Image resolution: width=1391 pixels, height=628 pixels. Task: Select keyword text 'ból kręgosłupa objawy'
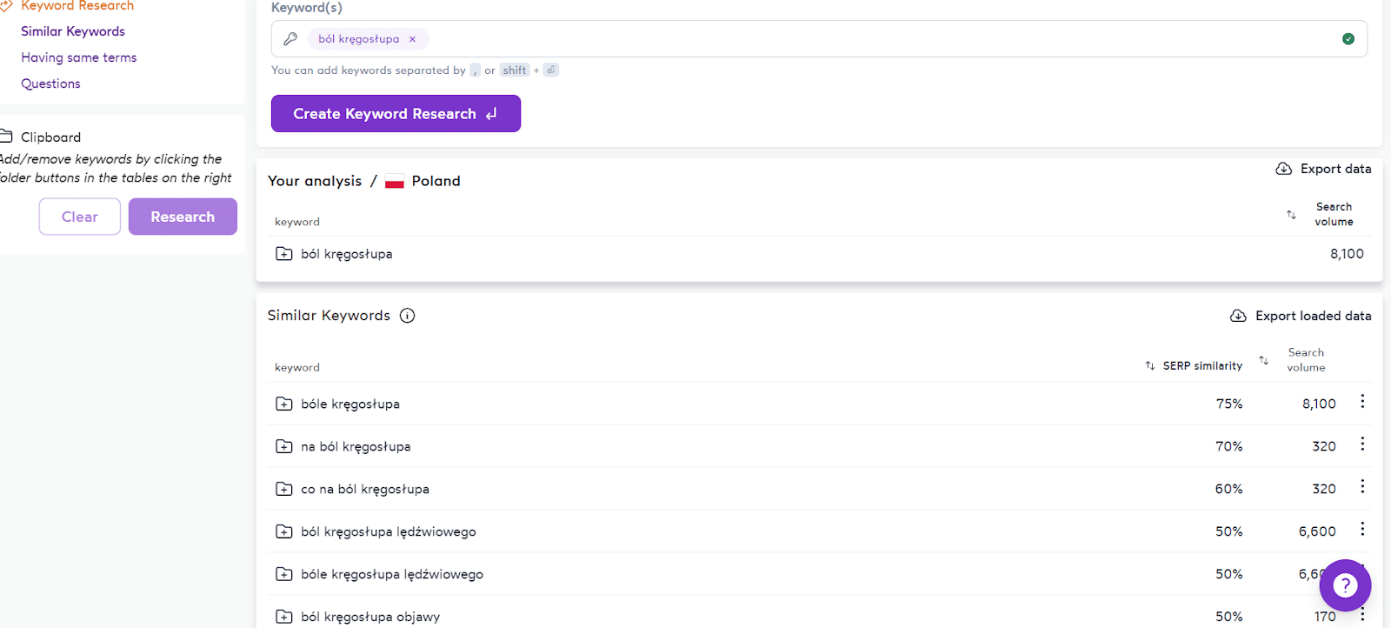[x=370, y=617]
